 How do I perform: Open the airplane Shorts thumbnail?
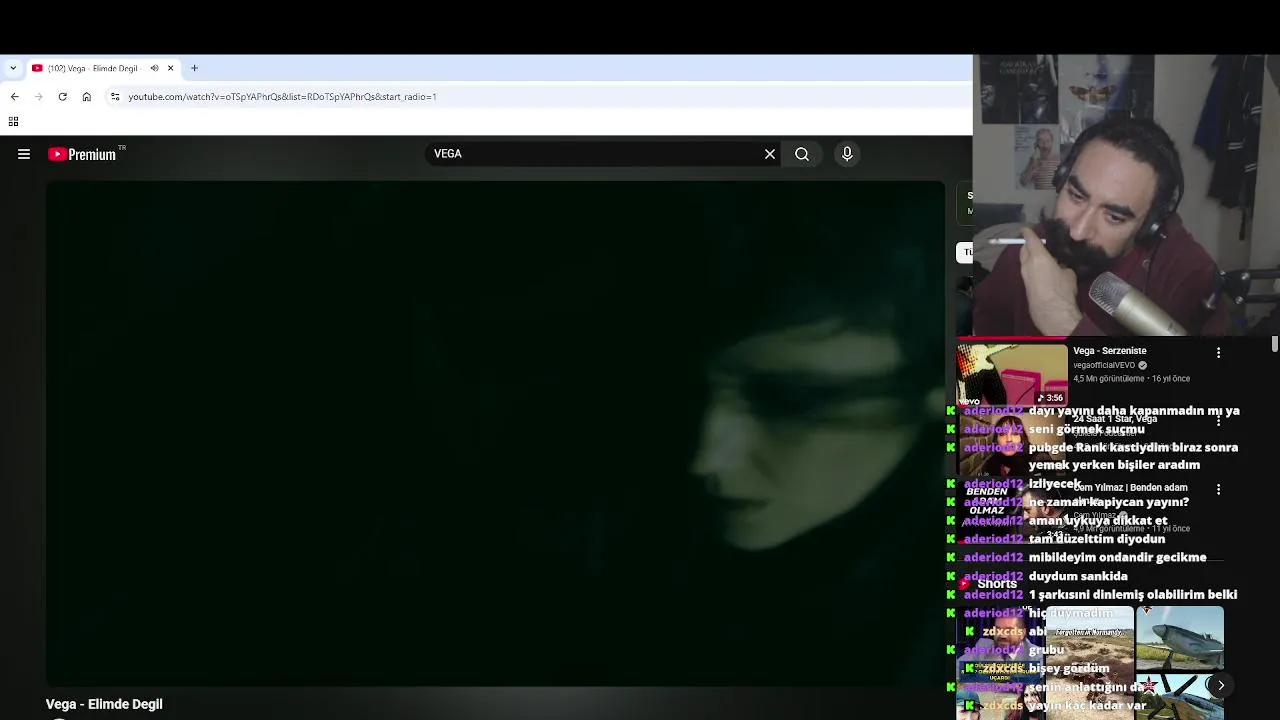(1179, 638)
